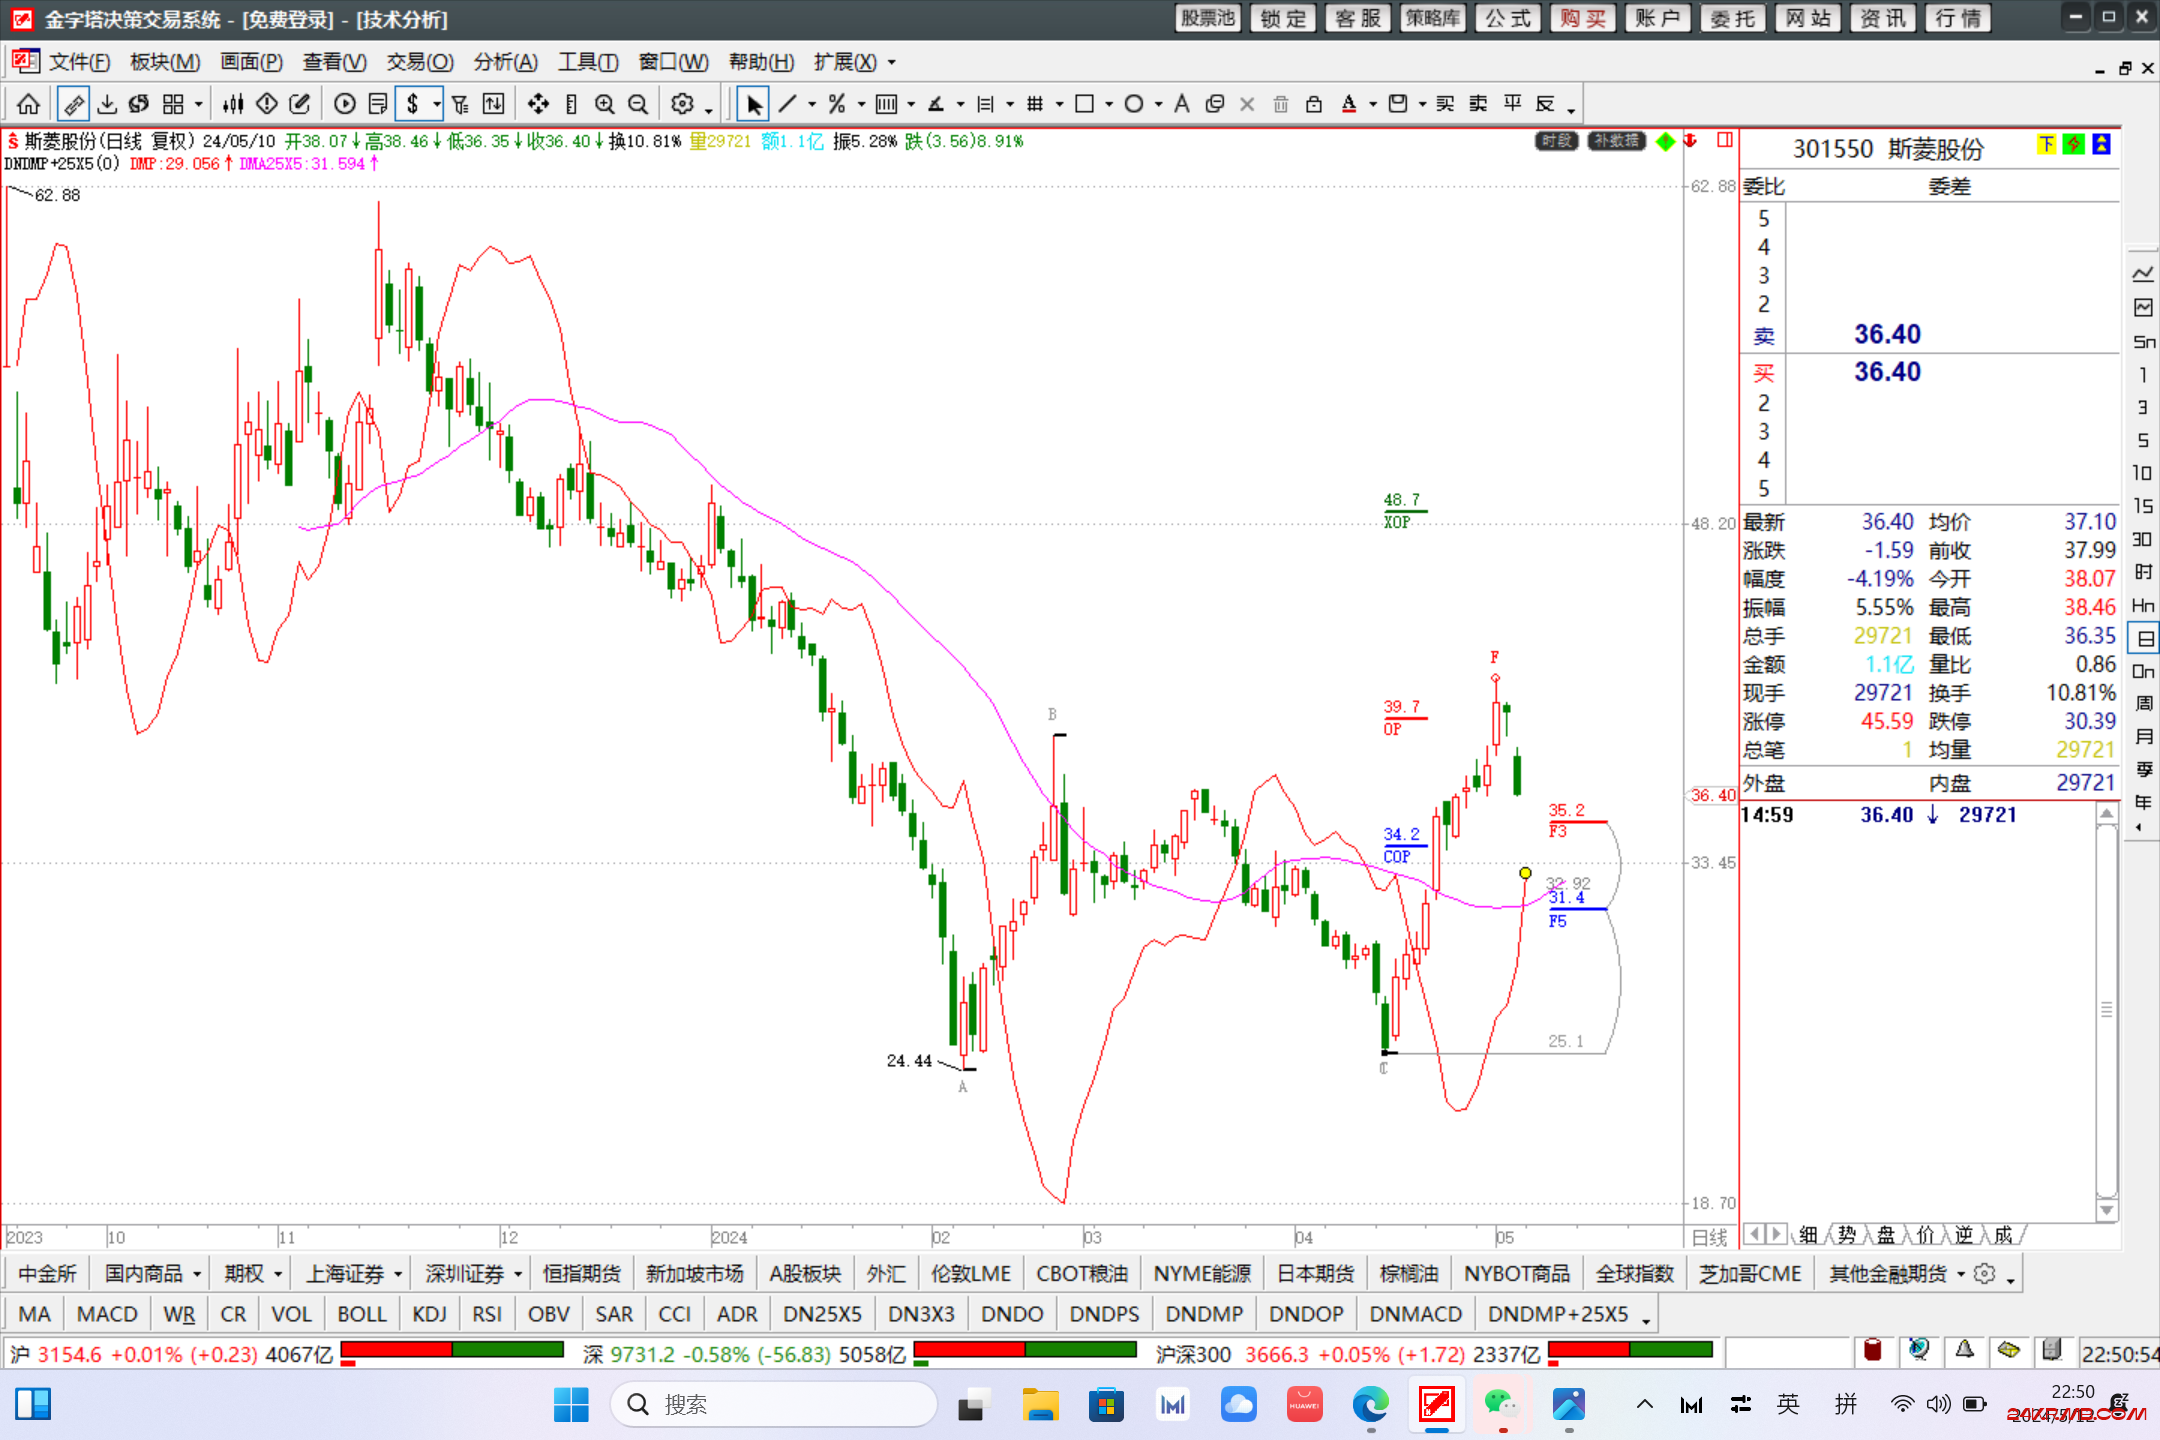Select the angle line tool
2160x1440 pixels.
(x=936, y=104)
